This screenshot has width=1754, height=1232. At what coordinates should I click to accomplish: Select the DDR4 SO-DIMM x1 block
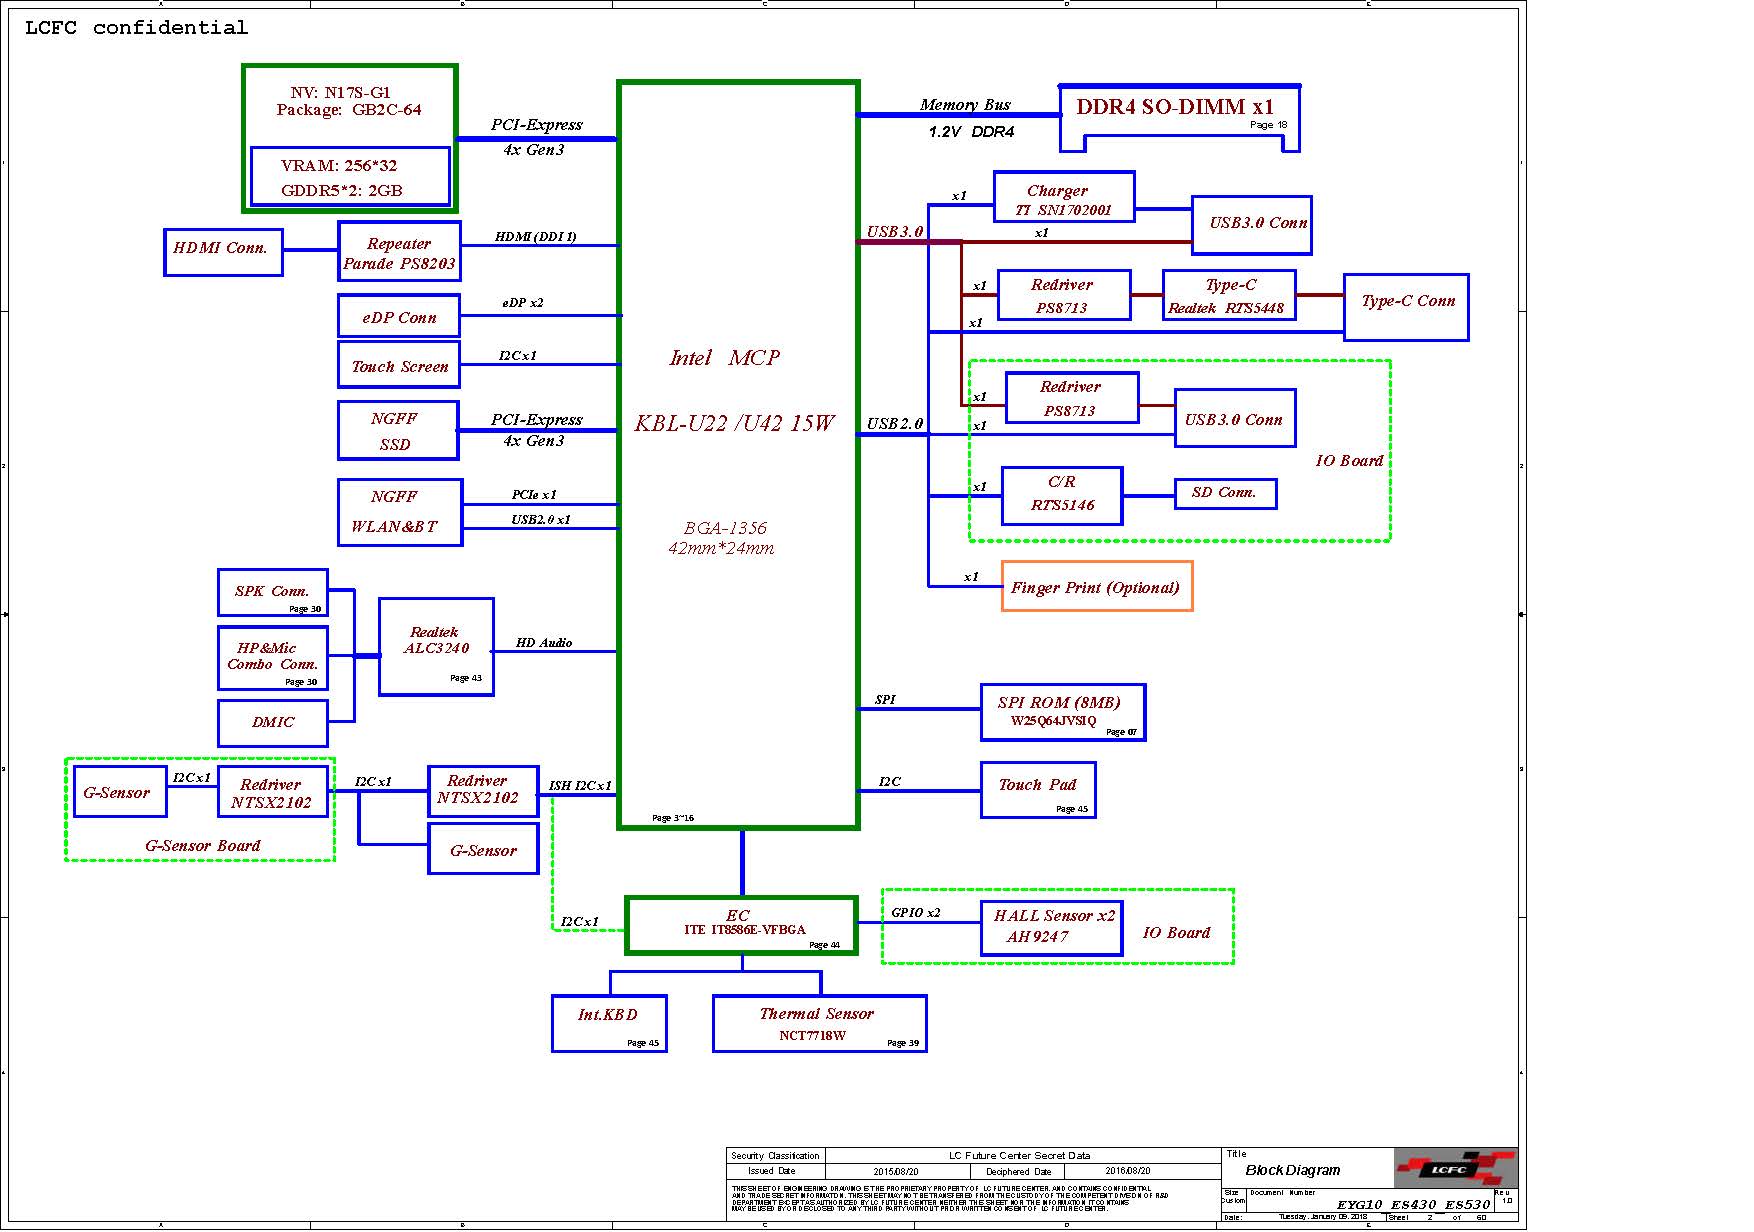pos(1180,118)
